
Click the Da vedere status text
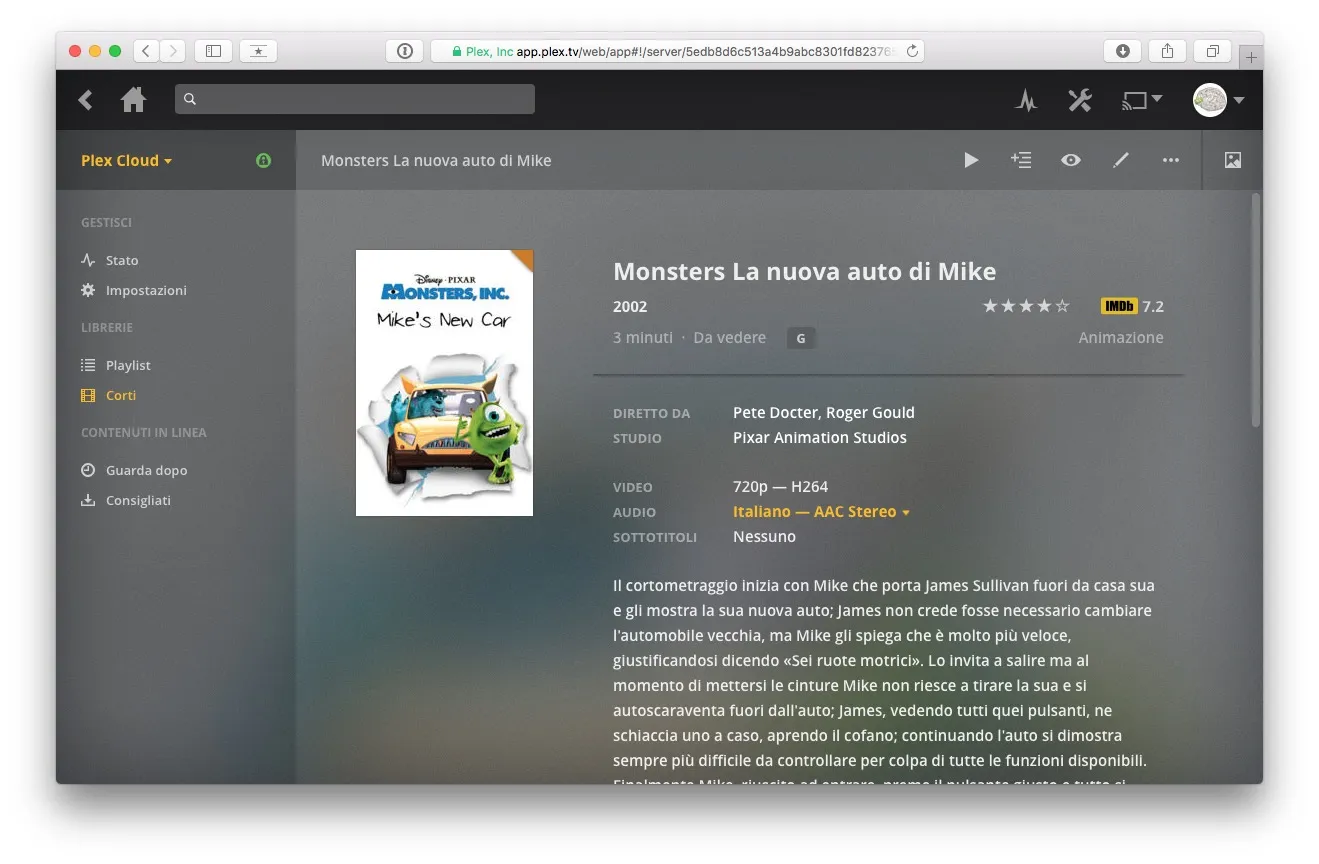tap(730, 337)
